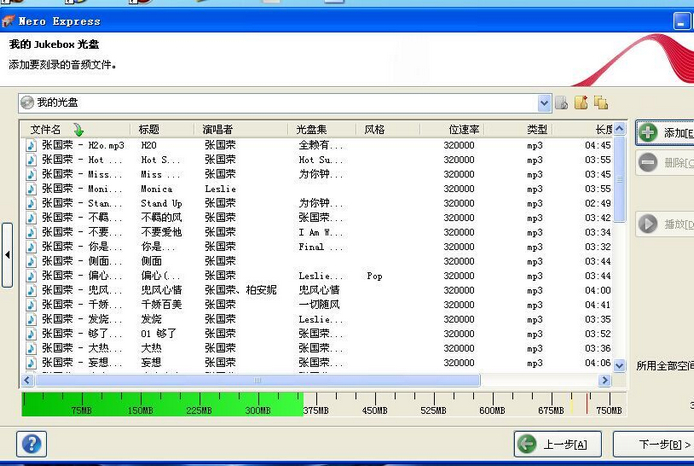
Task: Click the music note icon of 妄想 row
Action: (31, 363)
